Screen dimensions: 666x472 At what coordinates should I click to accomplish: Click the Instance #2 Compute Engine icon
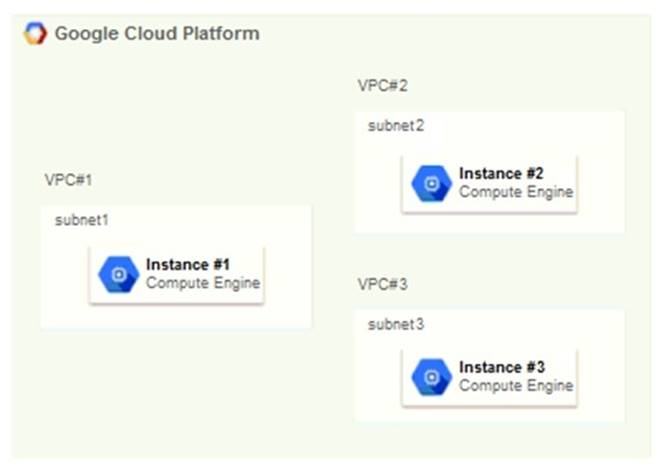(432, 184)
